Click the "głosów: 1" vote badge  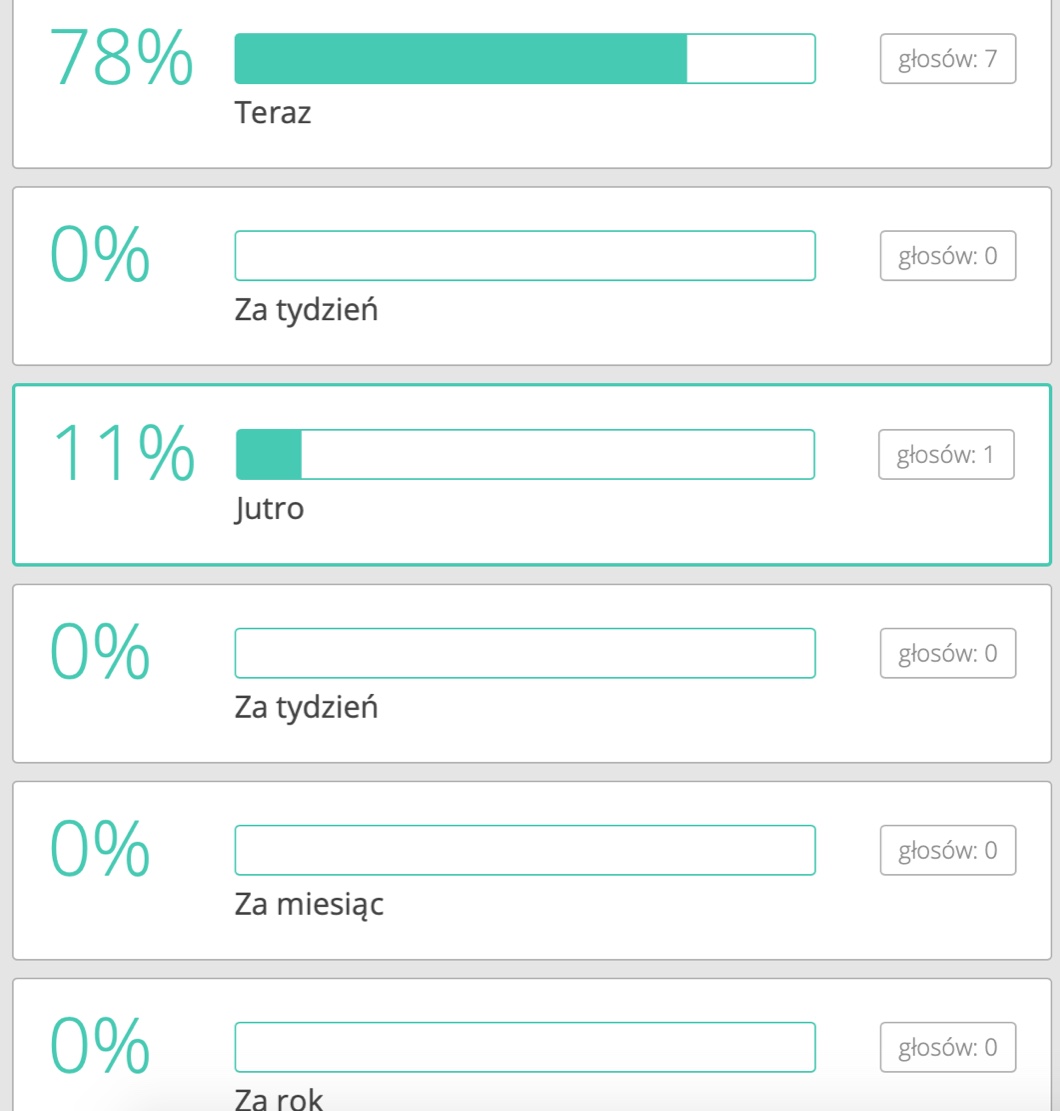click(946, 455)
